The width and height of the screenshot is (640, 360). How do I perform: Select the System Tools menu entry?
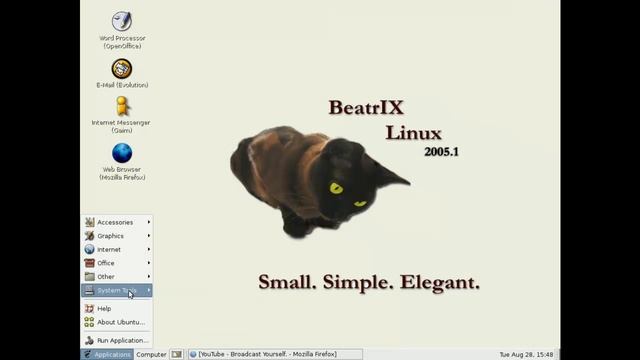click(x=117, y=290)
